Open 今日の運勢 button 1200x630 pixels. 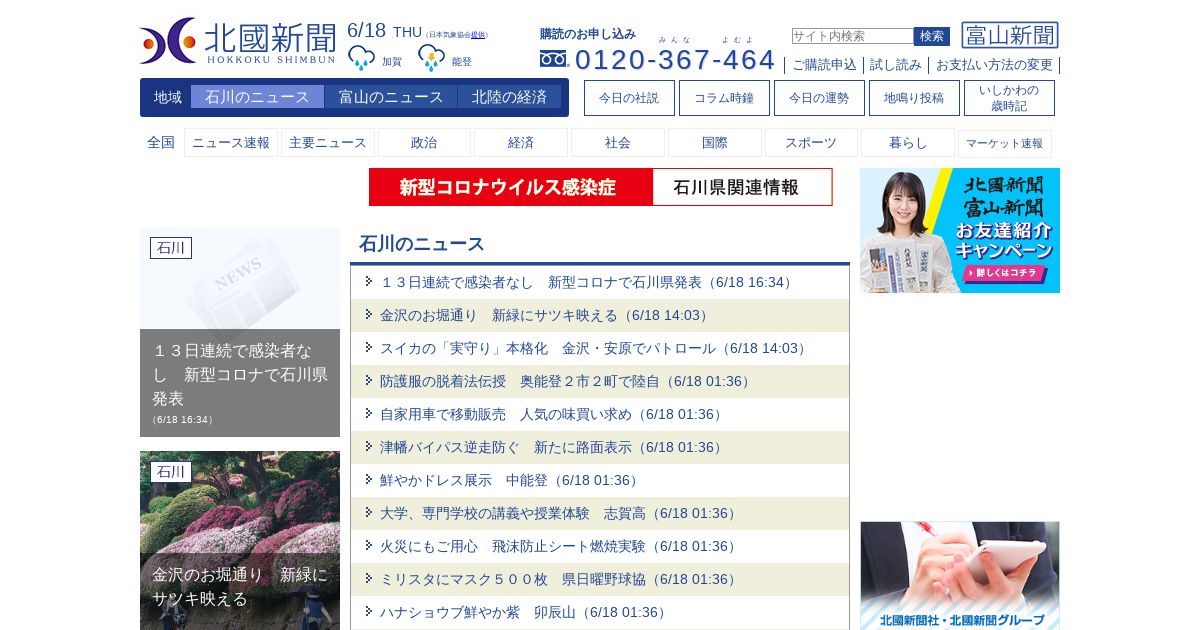(819, 98)
